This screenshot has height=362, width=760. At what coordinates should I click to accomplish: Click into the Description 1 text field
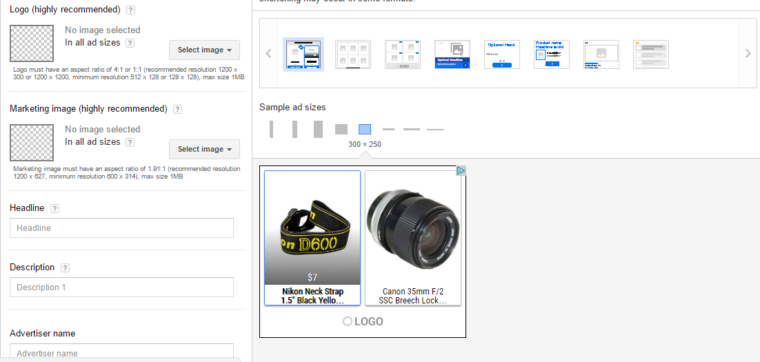[x=122, y=287]
